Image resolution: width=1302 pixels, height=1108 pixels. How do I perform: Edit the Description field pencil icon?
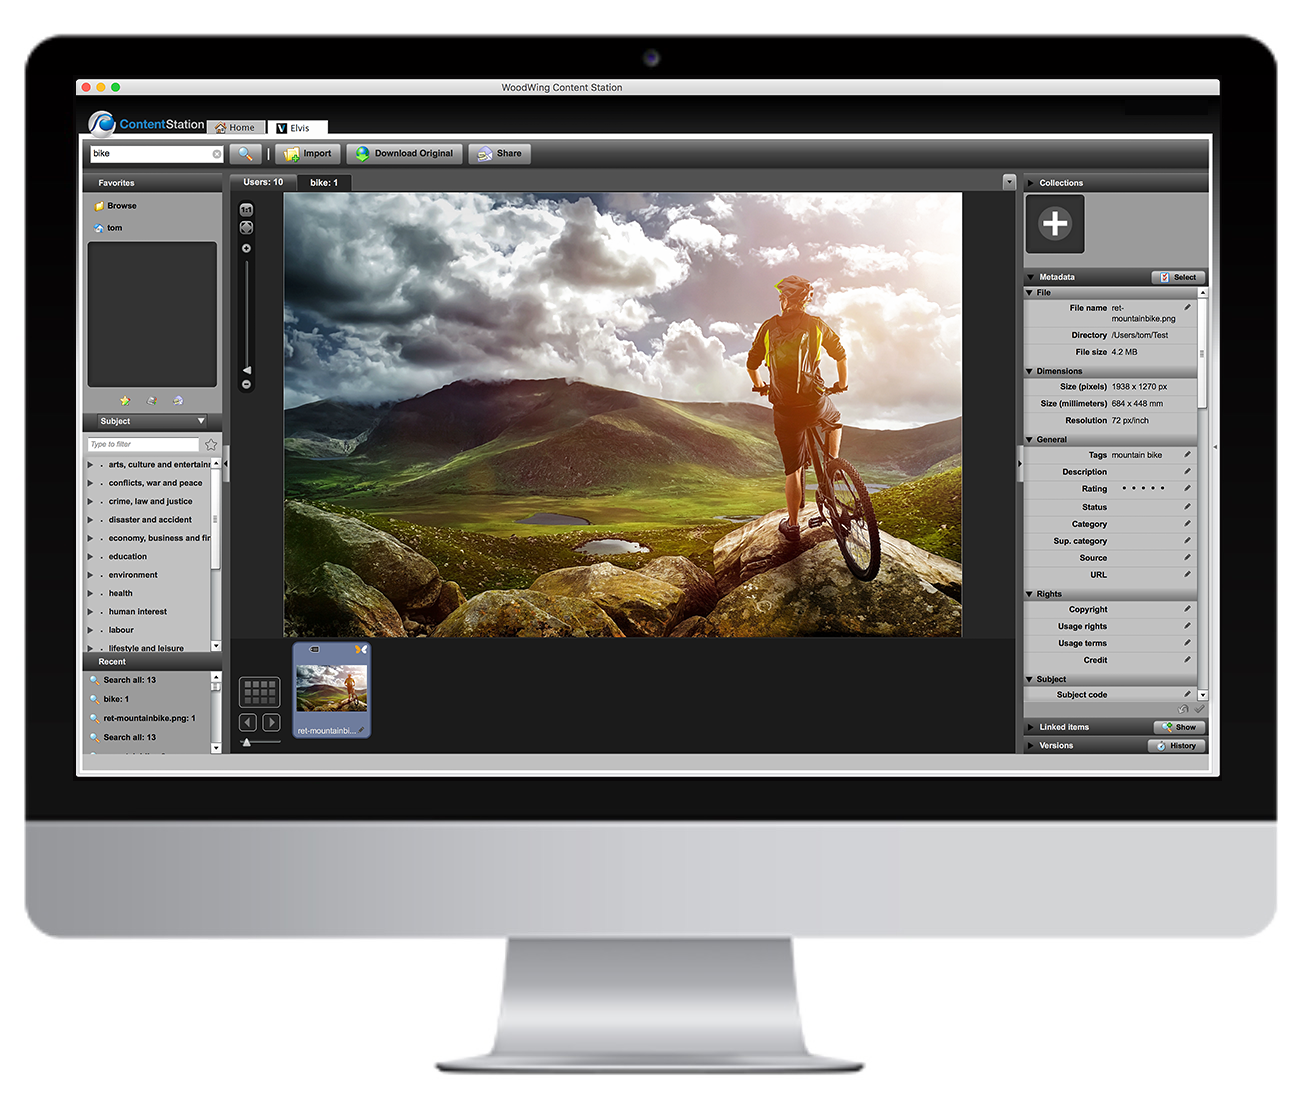[x=1187, y=472]
